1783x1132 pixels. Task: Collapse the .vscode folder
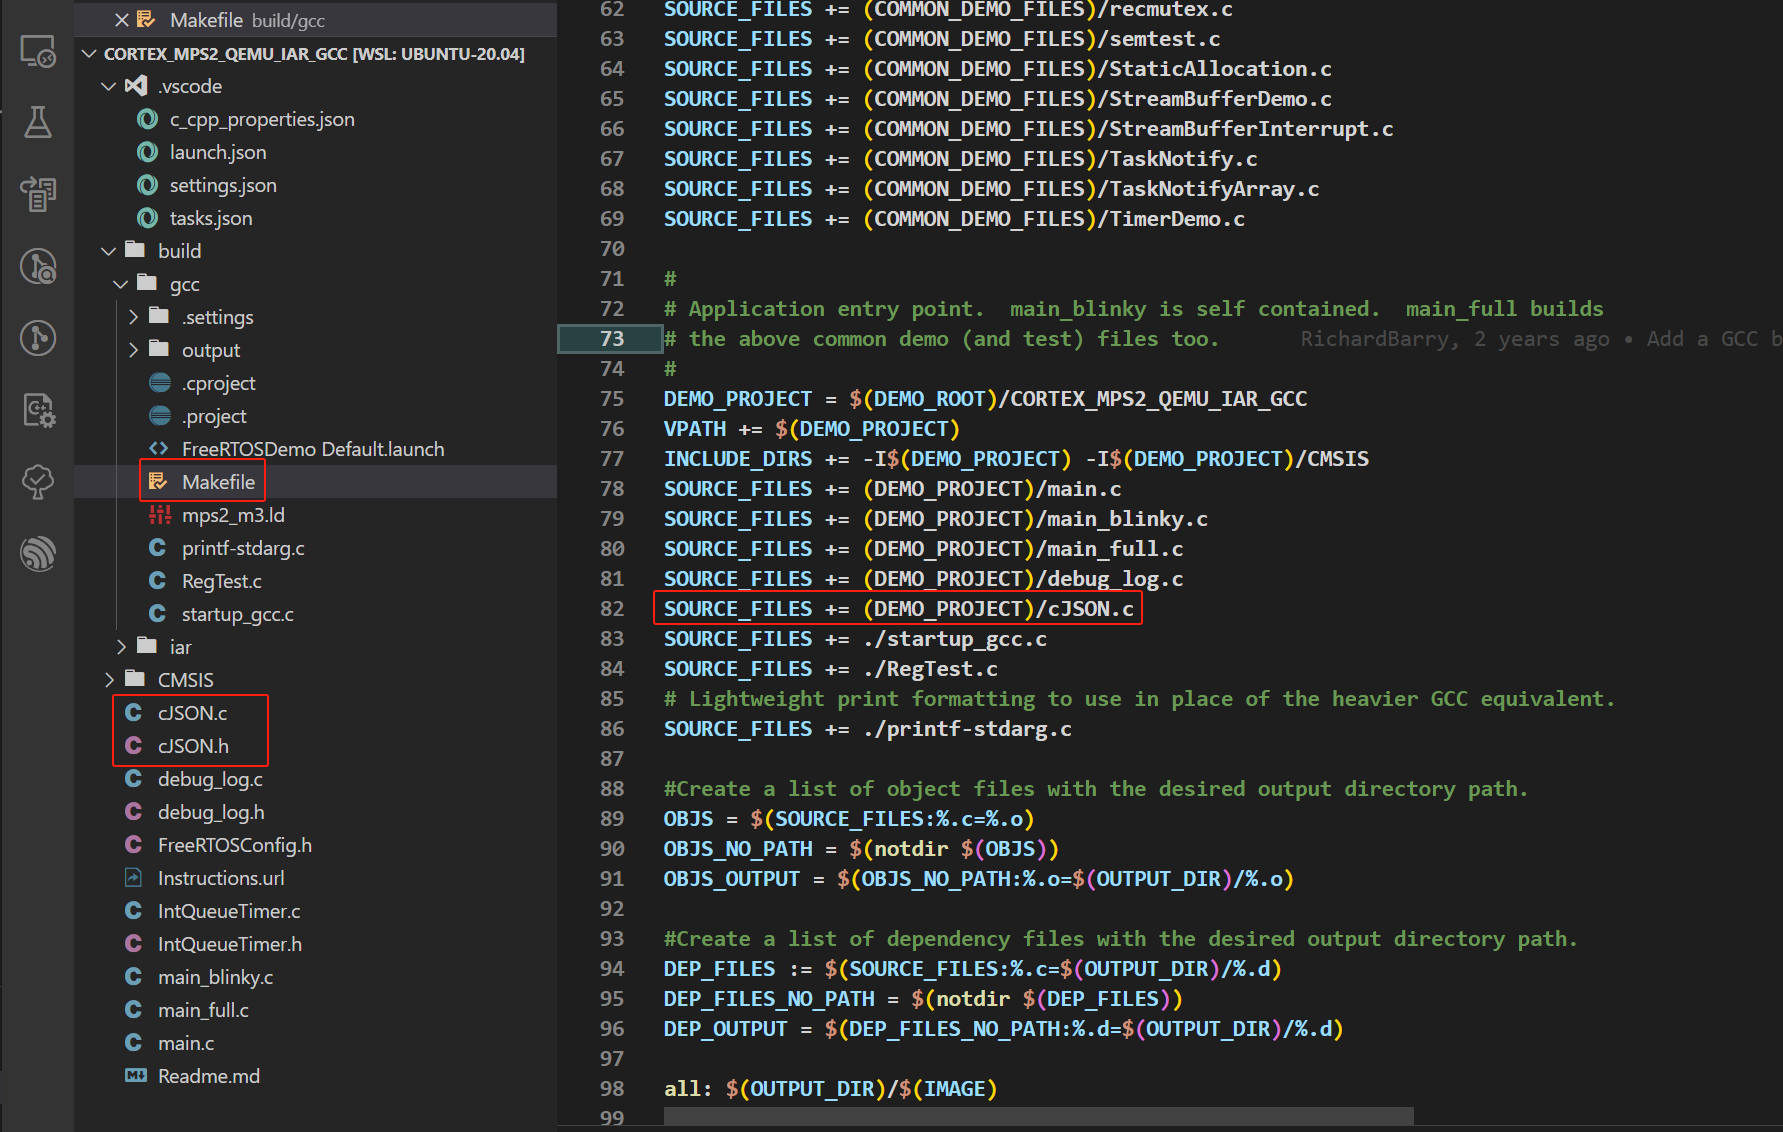(x=109, y=86)
